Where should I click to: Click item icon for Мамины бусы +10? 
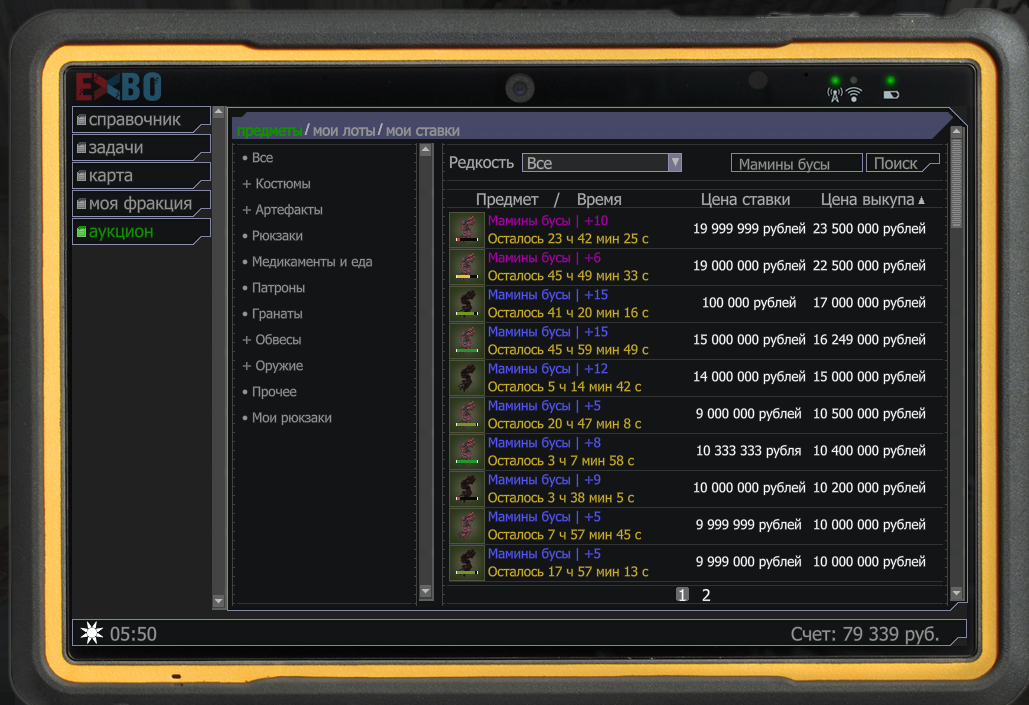467,229
